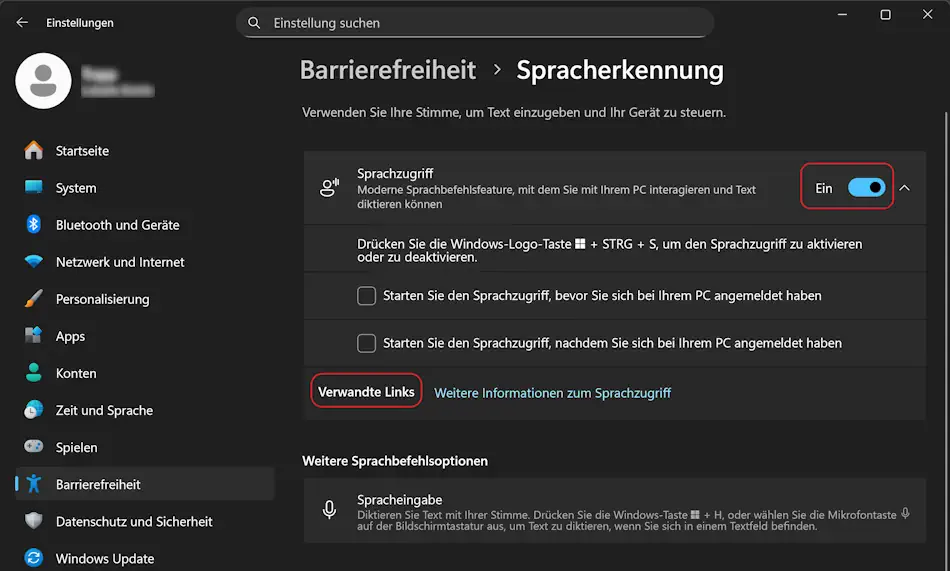This screenshot has width=950, height=571.
Task: Click into the Einstellung suchen field
Action: coord(475,23)
